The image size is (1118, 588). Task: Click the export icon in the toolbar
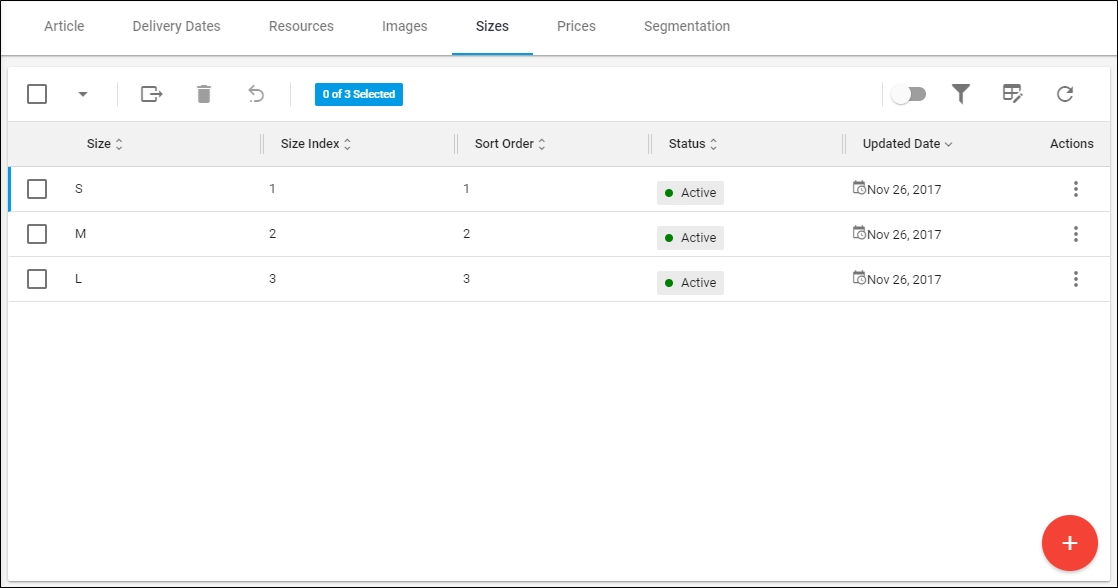152,94
